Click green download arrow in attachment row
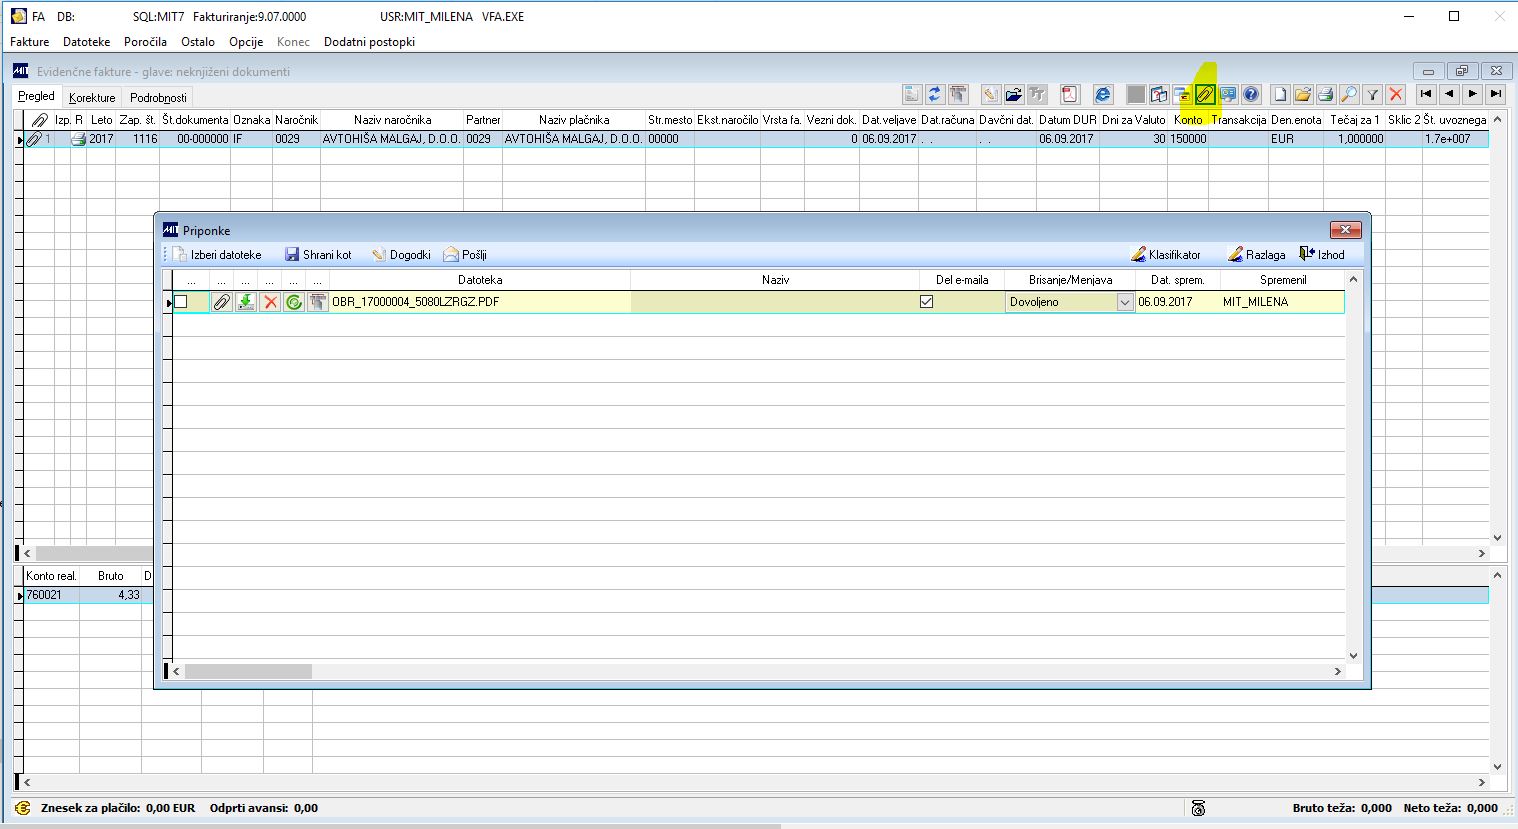This screenshot has width=1518, height=829. tap(246, 302)
